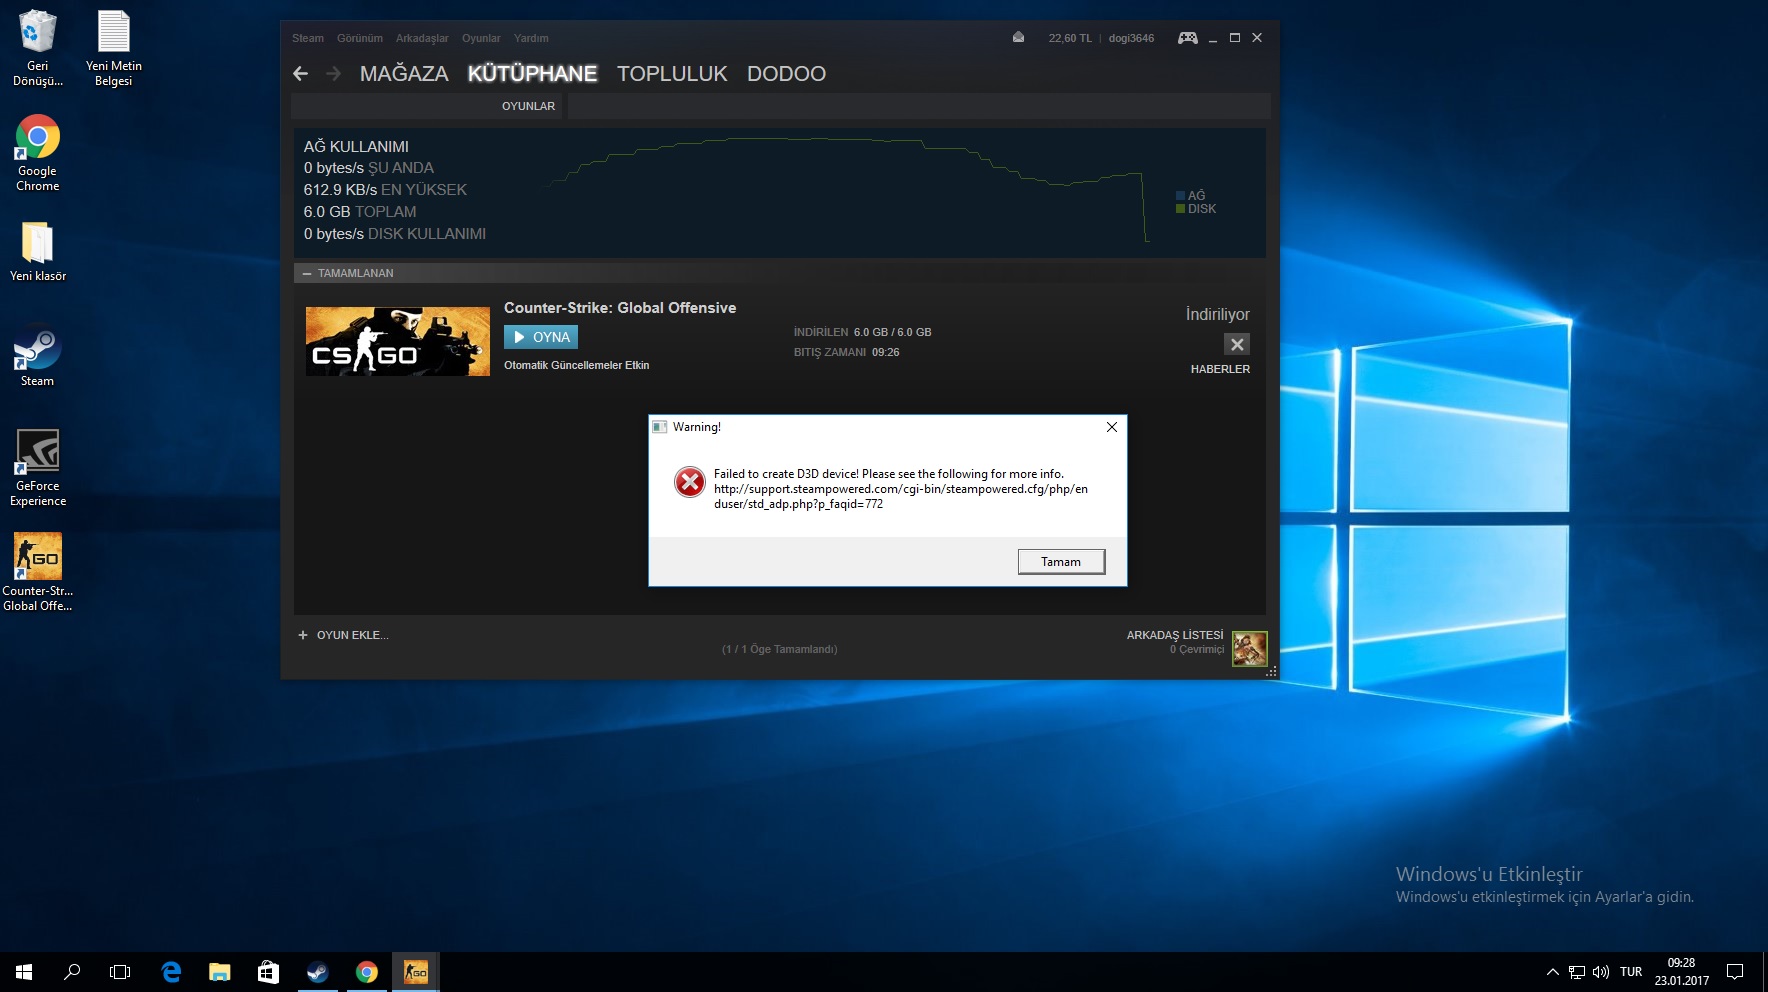Screen dimensions: 1768x992
Task: Click wallet balance 22,60 TL
Action: [x=1070, y=38]
